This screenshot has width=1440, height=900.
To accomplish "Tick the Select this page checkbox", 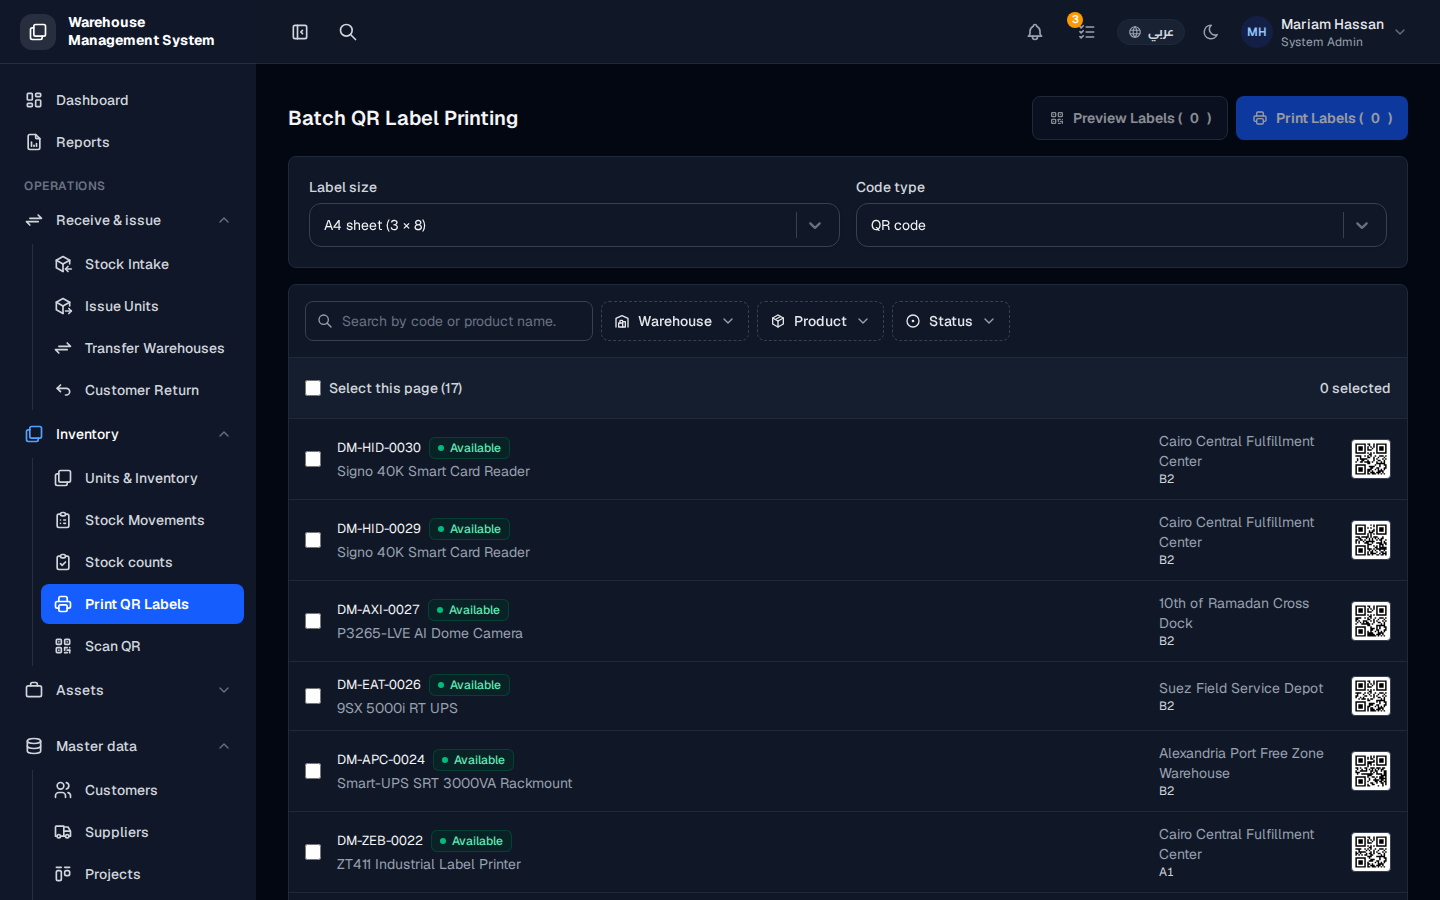I will pyautogui.click(x=313, y=388).
